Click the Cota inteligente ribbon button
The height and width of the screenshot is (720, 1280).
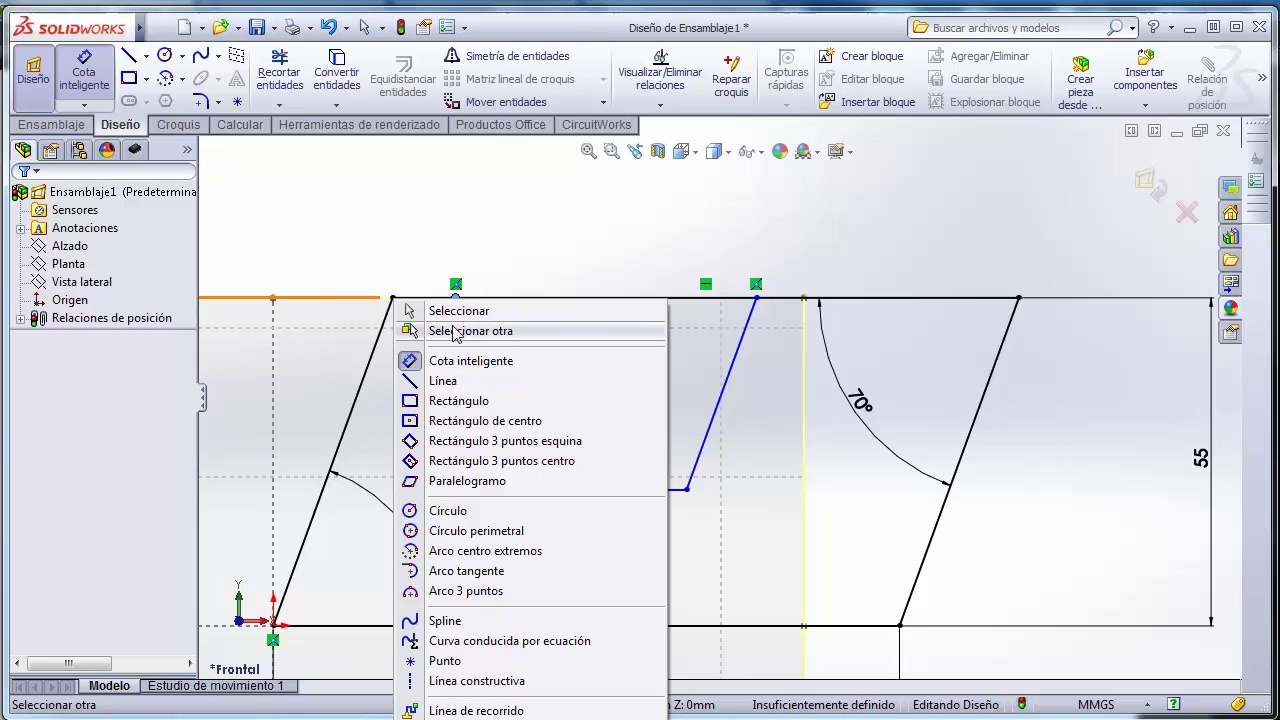pos(84,71)
